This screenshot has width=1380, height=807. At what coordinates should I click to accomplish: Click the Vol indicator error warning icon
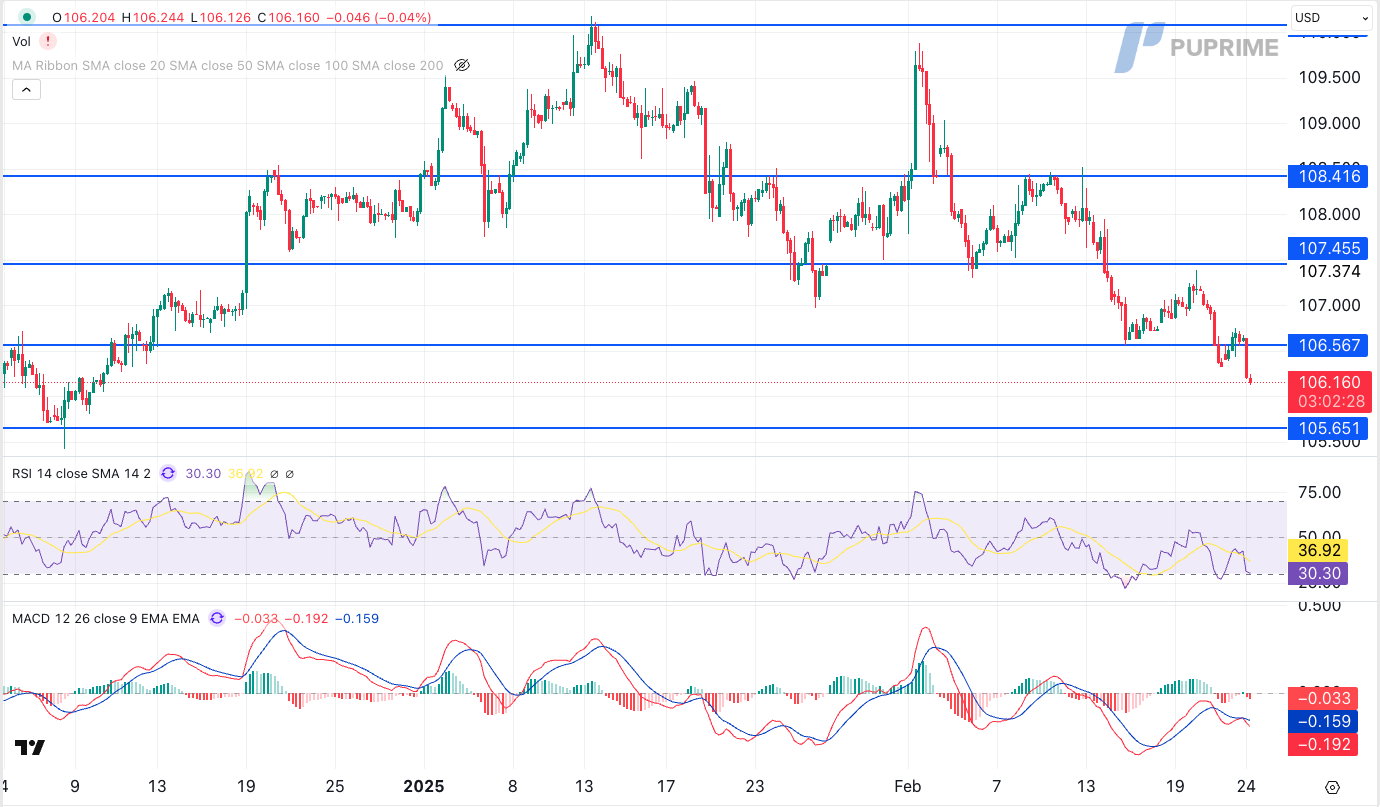48,41
